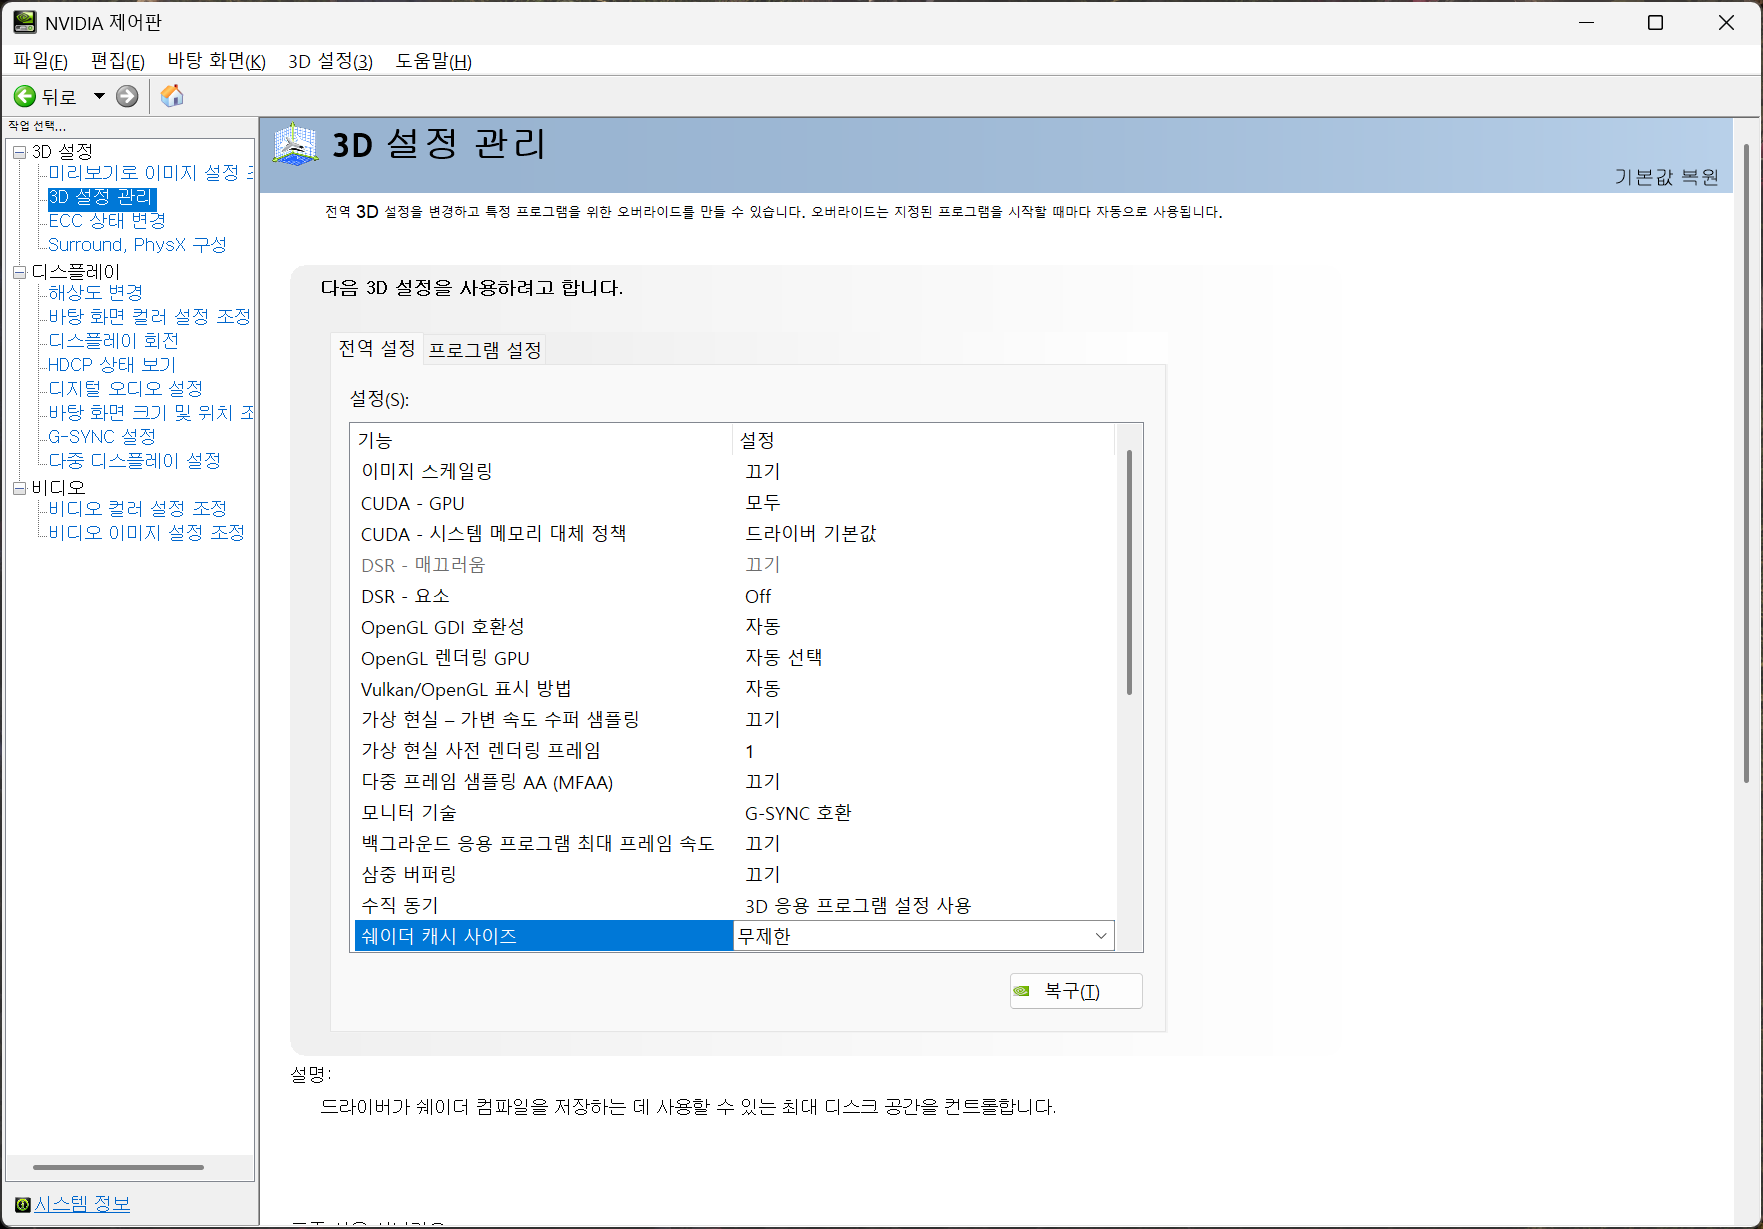
Task: Open the Back history dropdown arrow
Action: coord(99,96)
